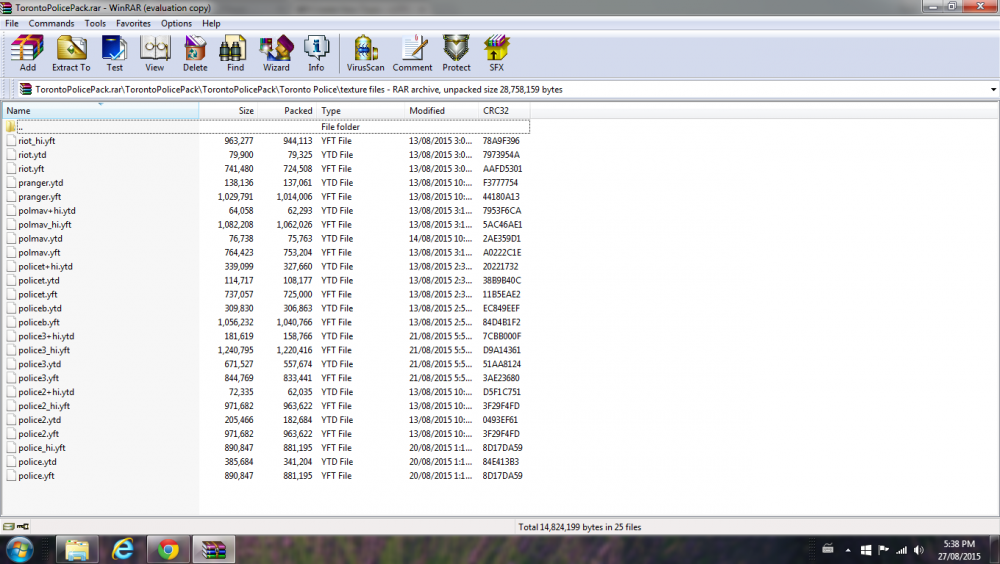Open the Favorites menu
The width and height of the screenshot is (1000, 564).
133,23
